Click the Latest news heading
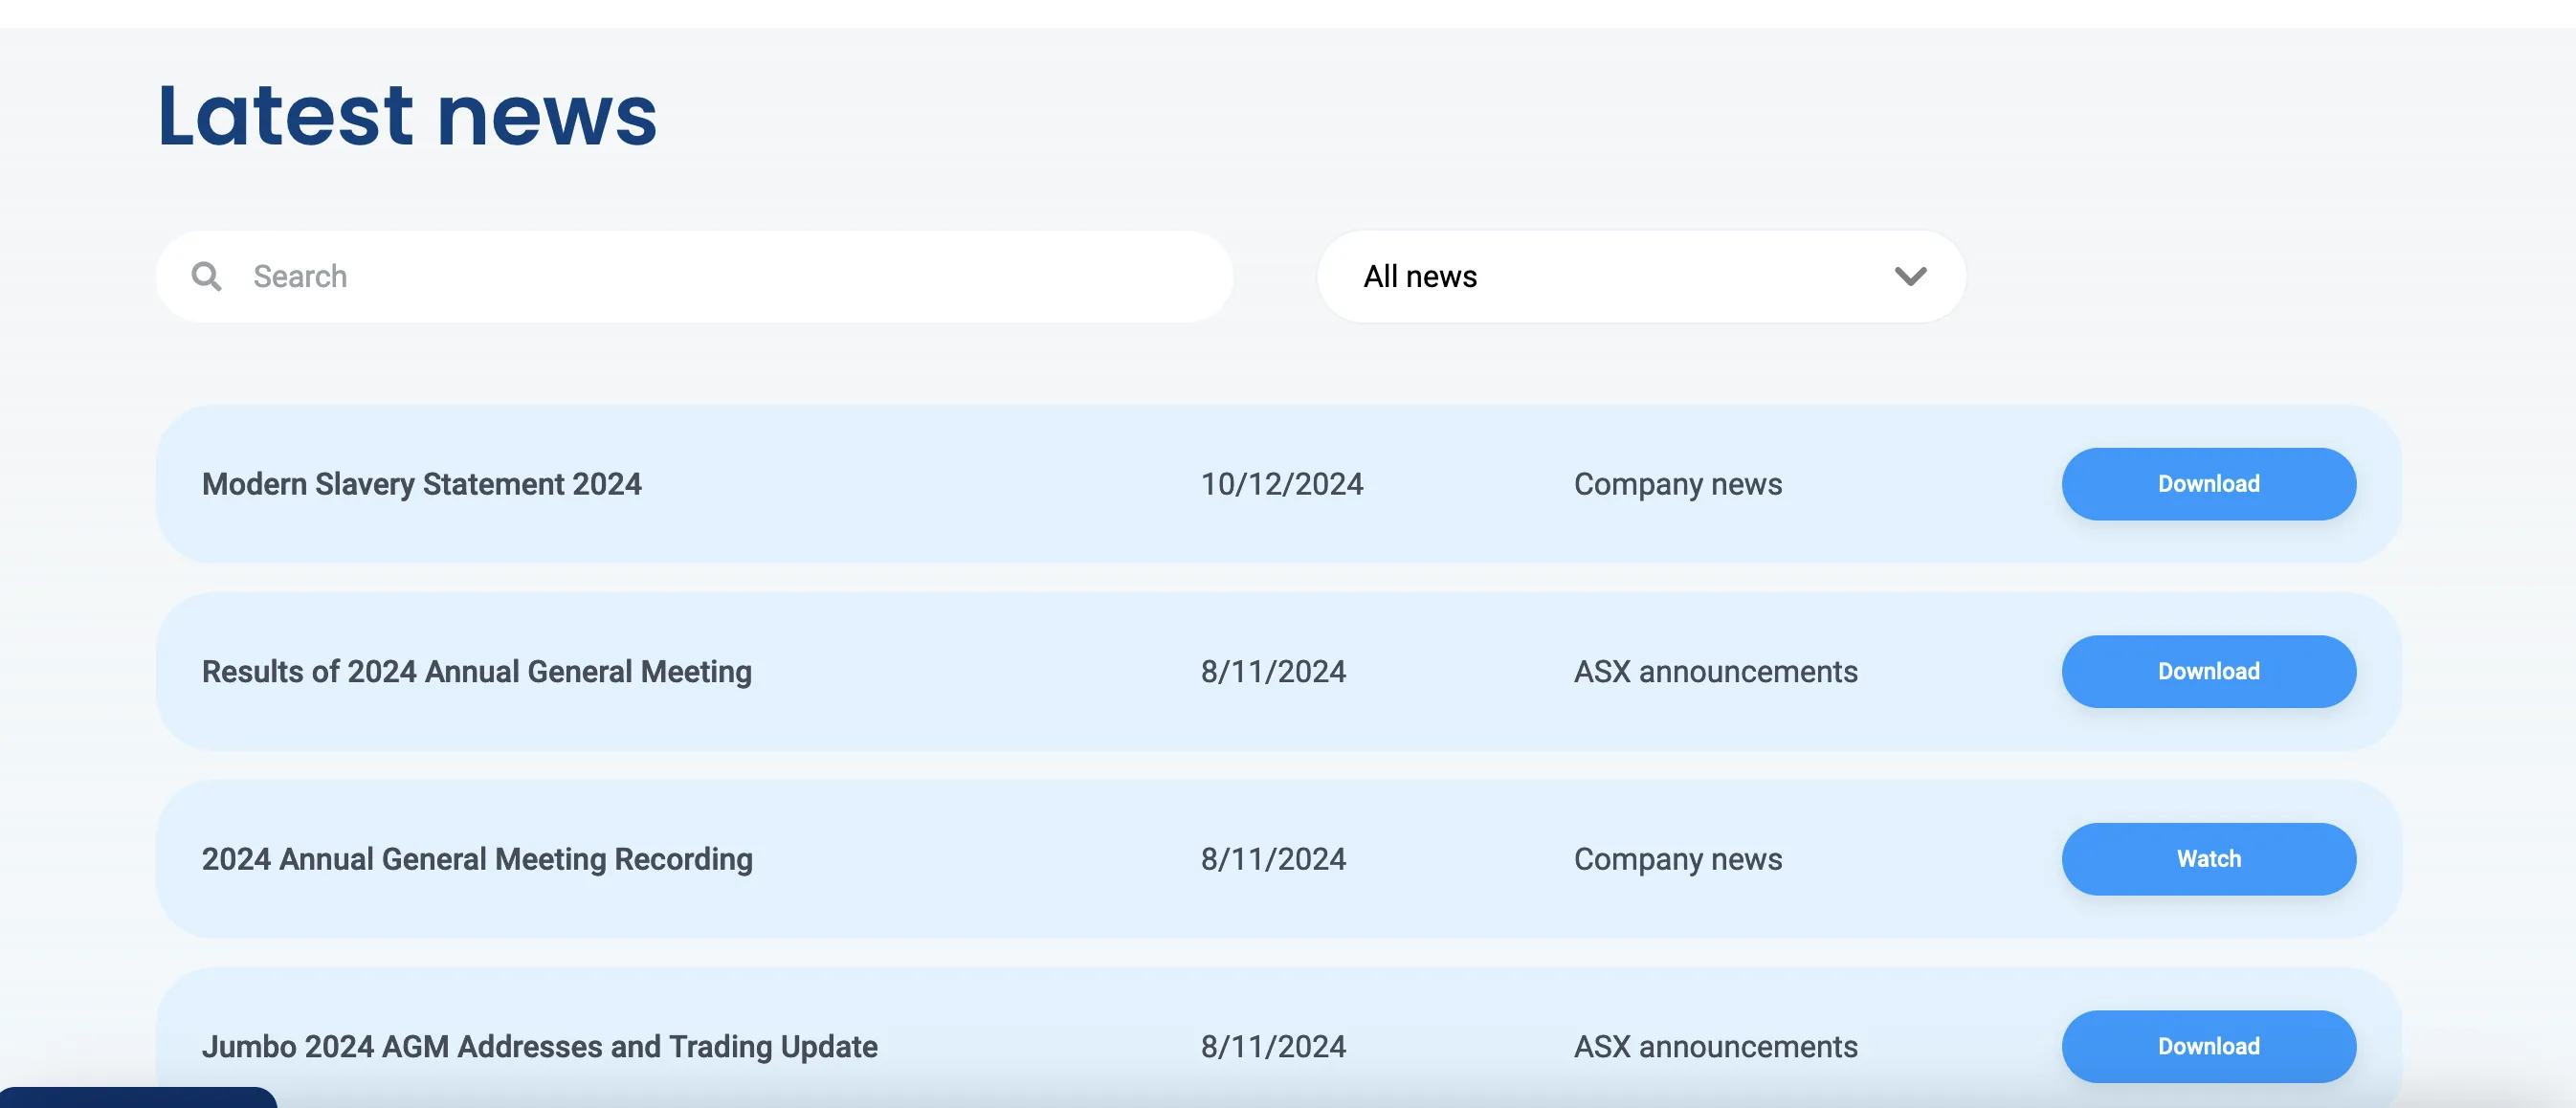The width and height of the screenshot is (2576, 1108). click(x=407, y=116)
